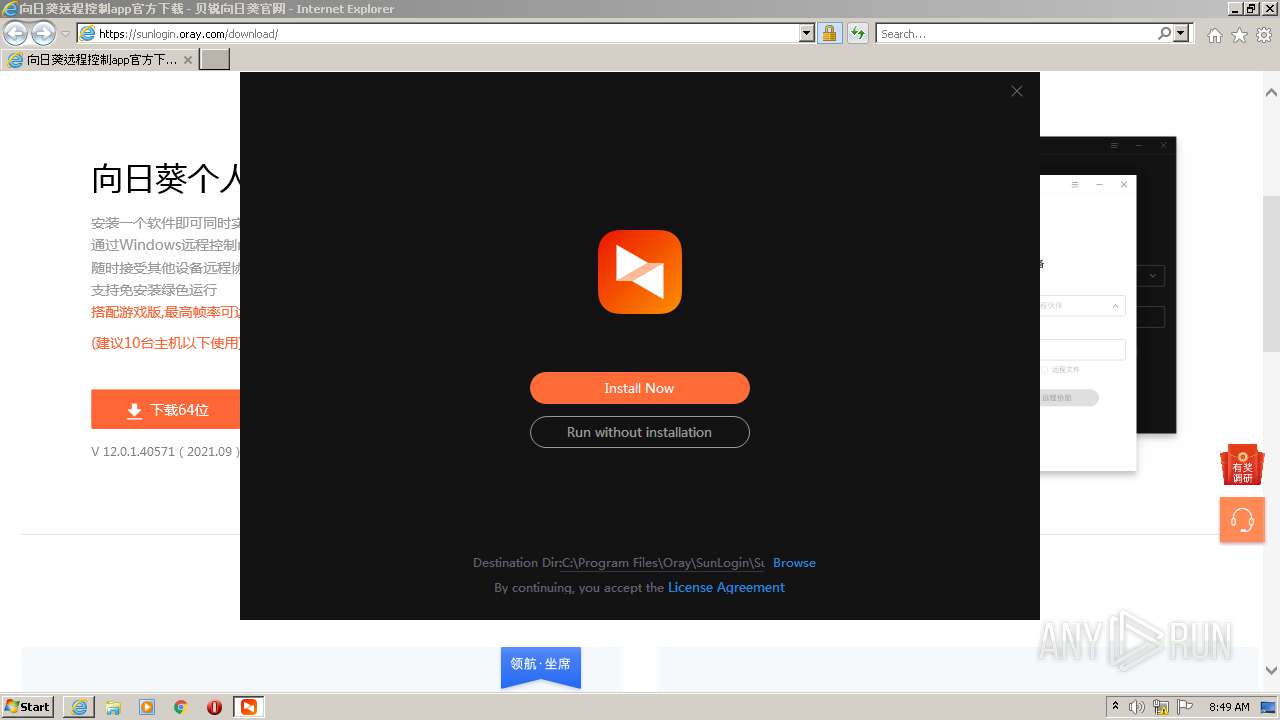Show hidden system tray icons
The width and height of the screenshot is (1280, 720).
point(1115,706)
